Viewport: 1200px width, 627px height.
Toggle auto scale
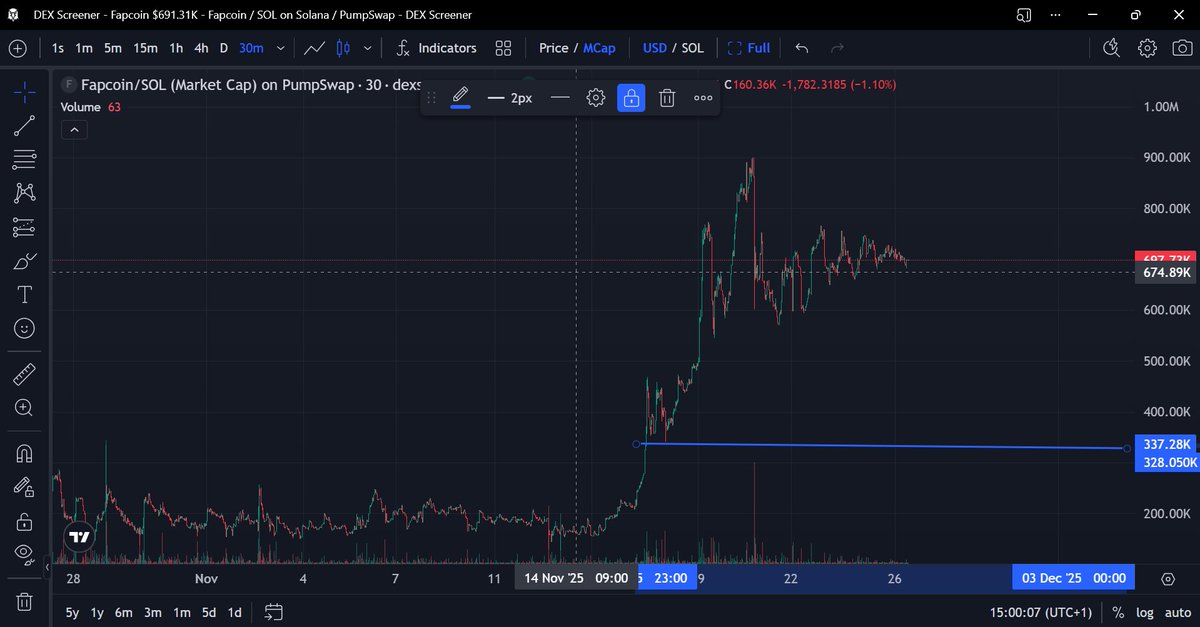tap(1178, 612)
